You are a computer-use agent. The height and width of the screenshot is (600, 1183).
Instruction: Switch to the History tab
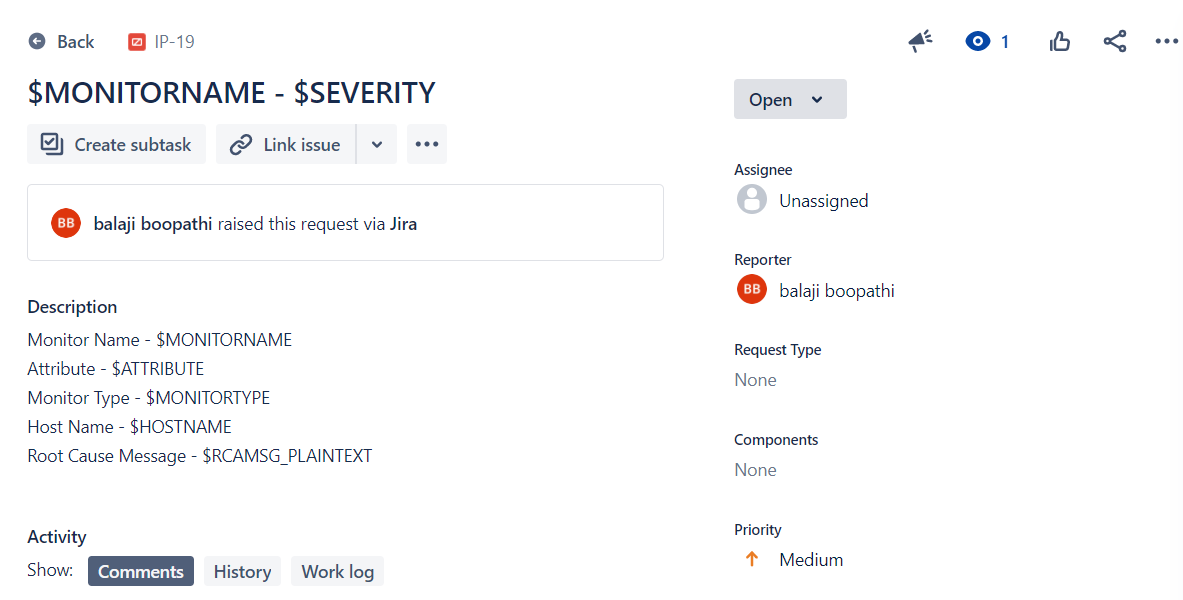(242, 571)
